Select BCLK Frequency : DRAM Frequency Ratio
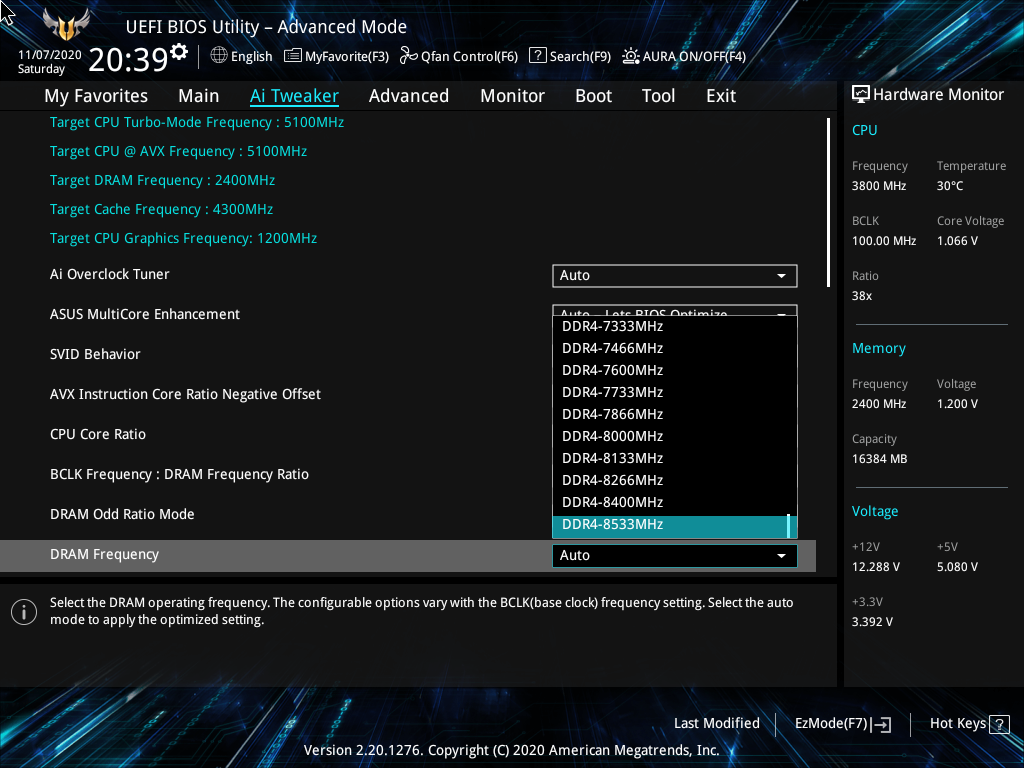1024x768 pixels. pos(180,475)
